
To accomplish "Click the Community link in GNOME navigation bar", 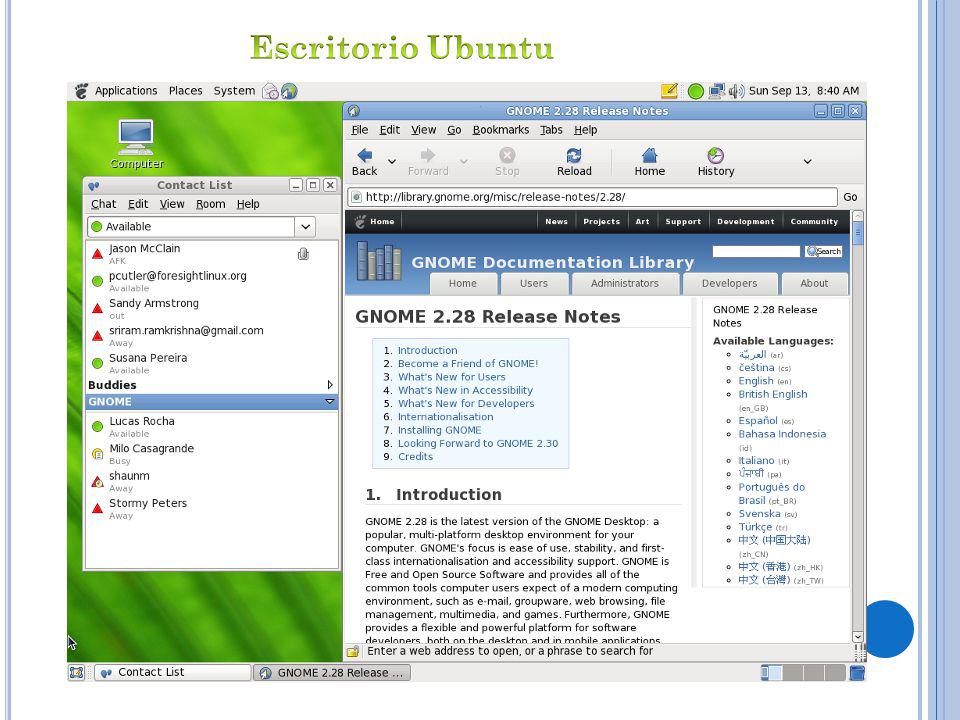I will (x=814, y=222).
